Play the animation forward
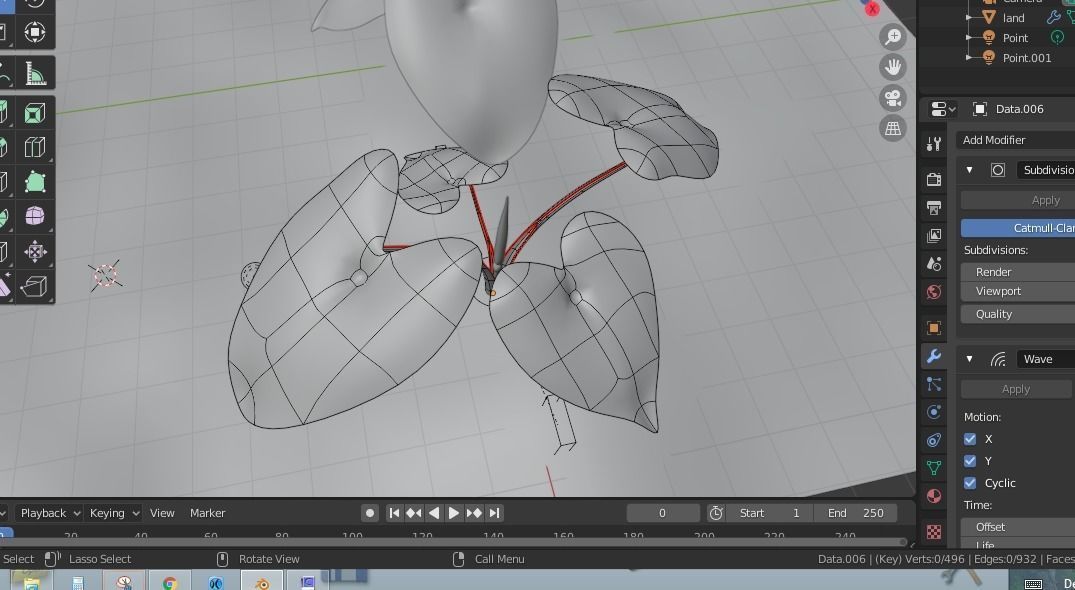The image size is (1075, 590). click(454, 513)
